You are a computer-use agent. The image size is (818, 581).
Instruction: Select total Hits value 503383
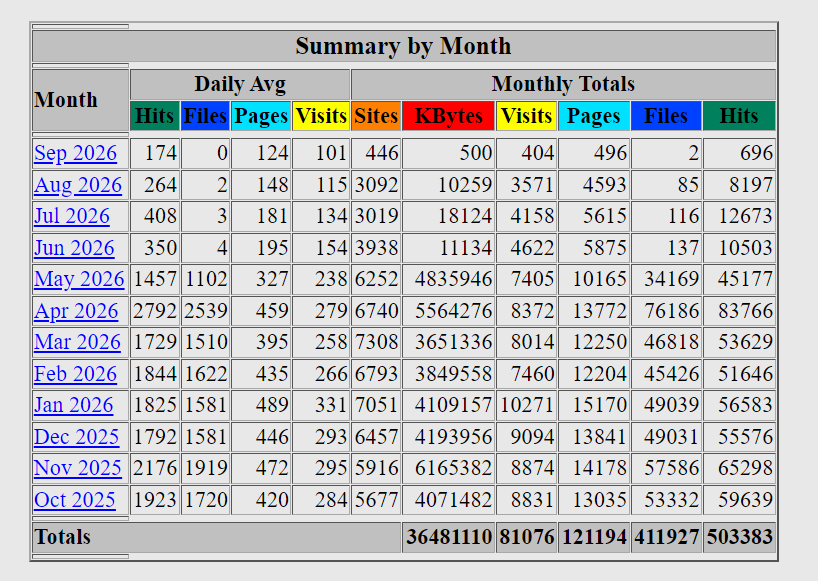[x=739, y=537]
